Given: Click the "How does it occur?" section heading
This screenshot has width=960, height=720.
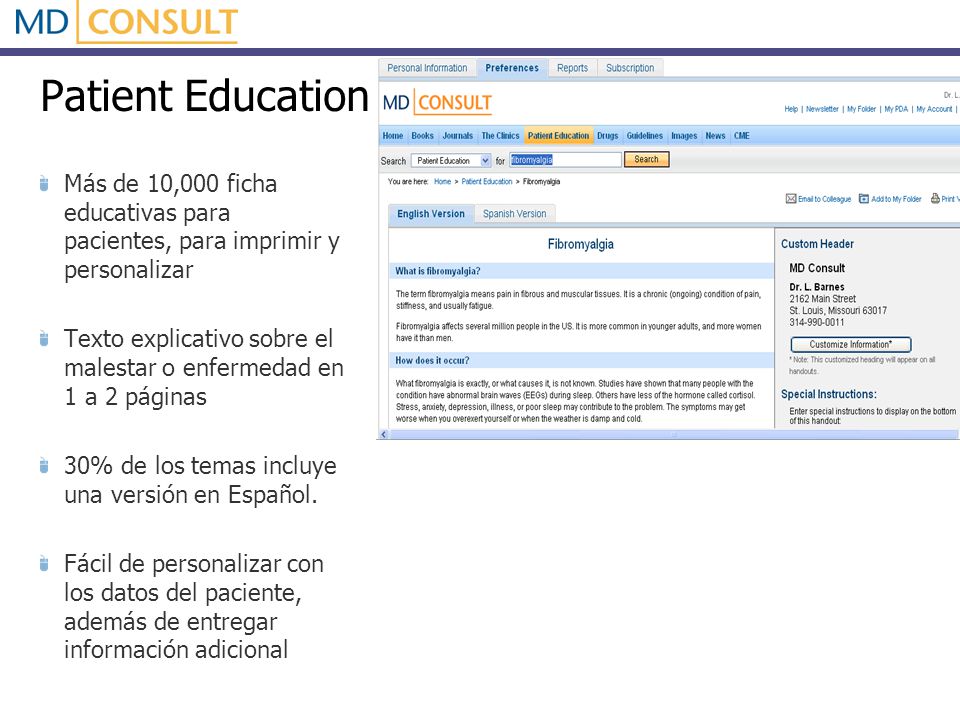Looking at the screenshot, I should (432, 361).
